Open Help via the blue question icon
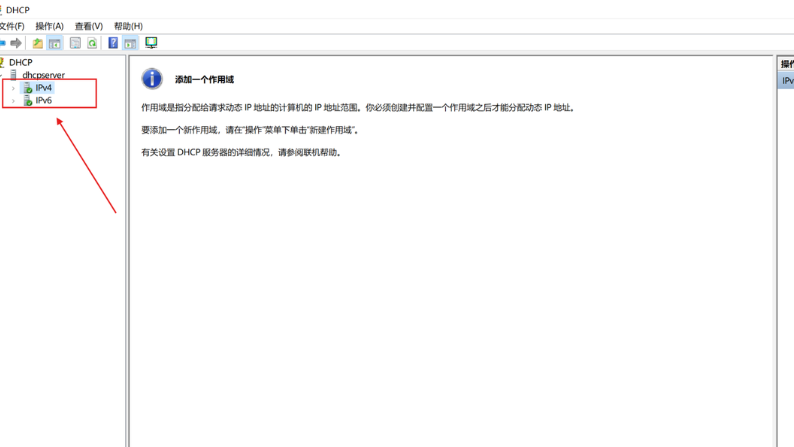This screenshot has height=447, width=794. pos(113,43)
